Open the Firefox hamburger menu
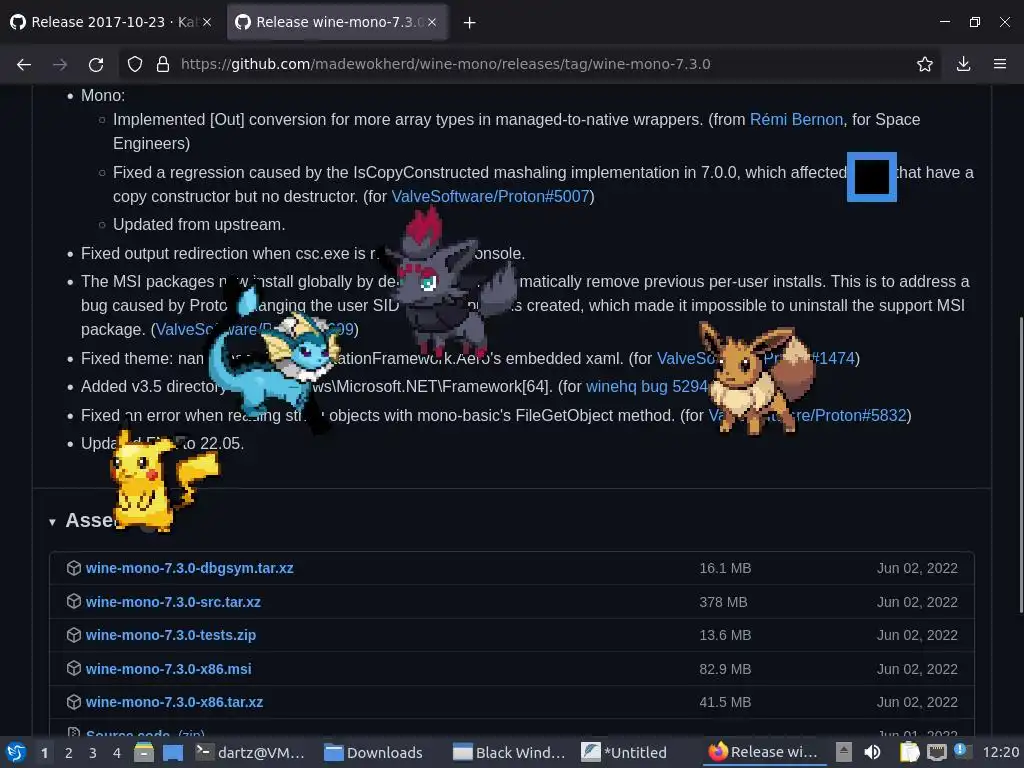The image size is (1024, 768). (x=1000, y=64)
